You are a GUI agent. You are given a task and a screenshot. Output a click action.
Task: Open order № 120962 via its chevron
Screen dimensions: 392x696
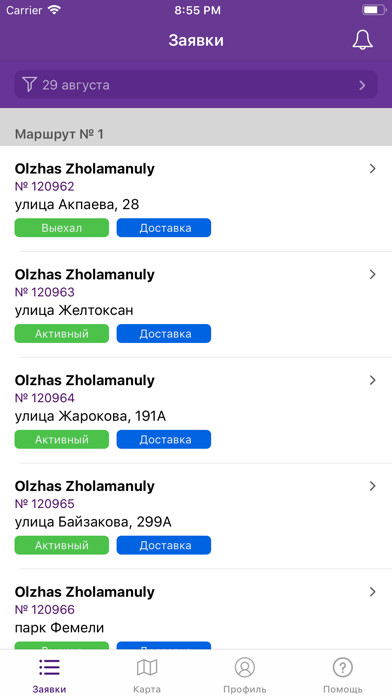[x=372, y=169]
